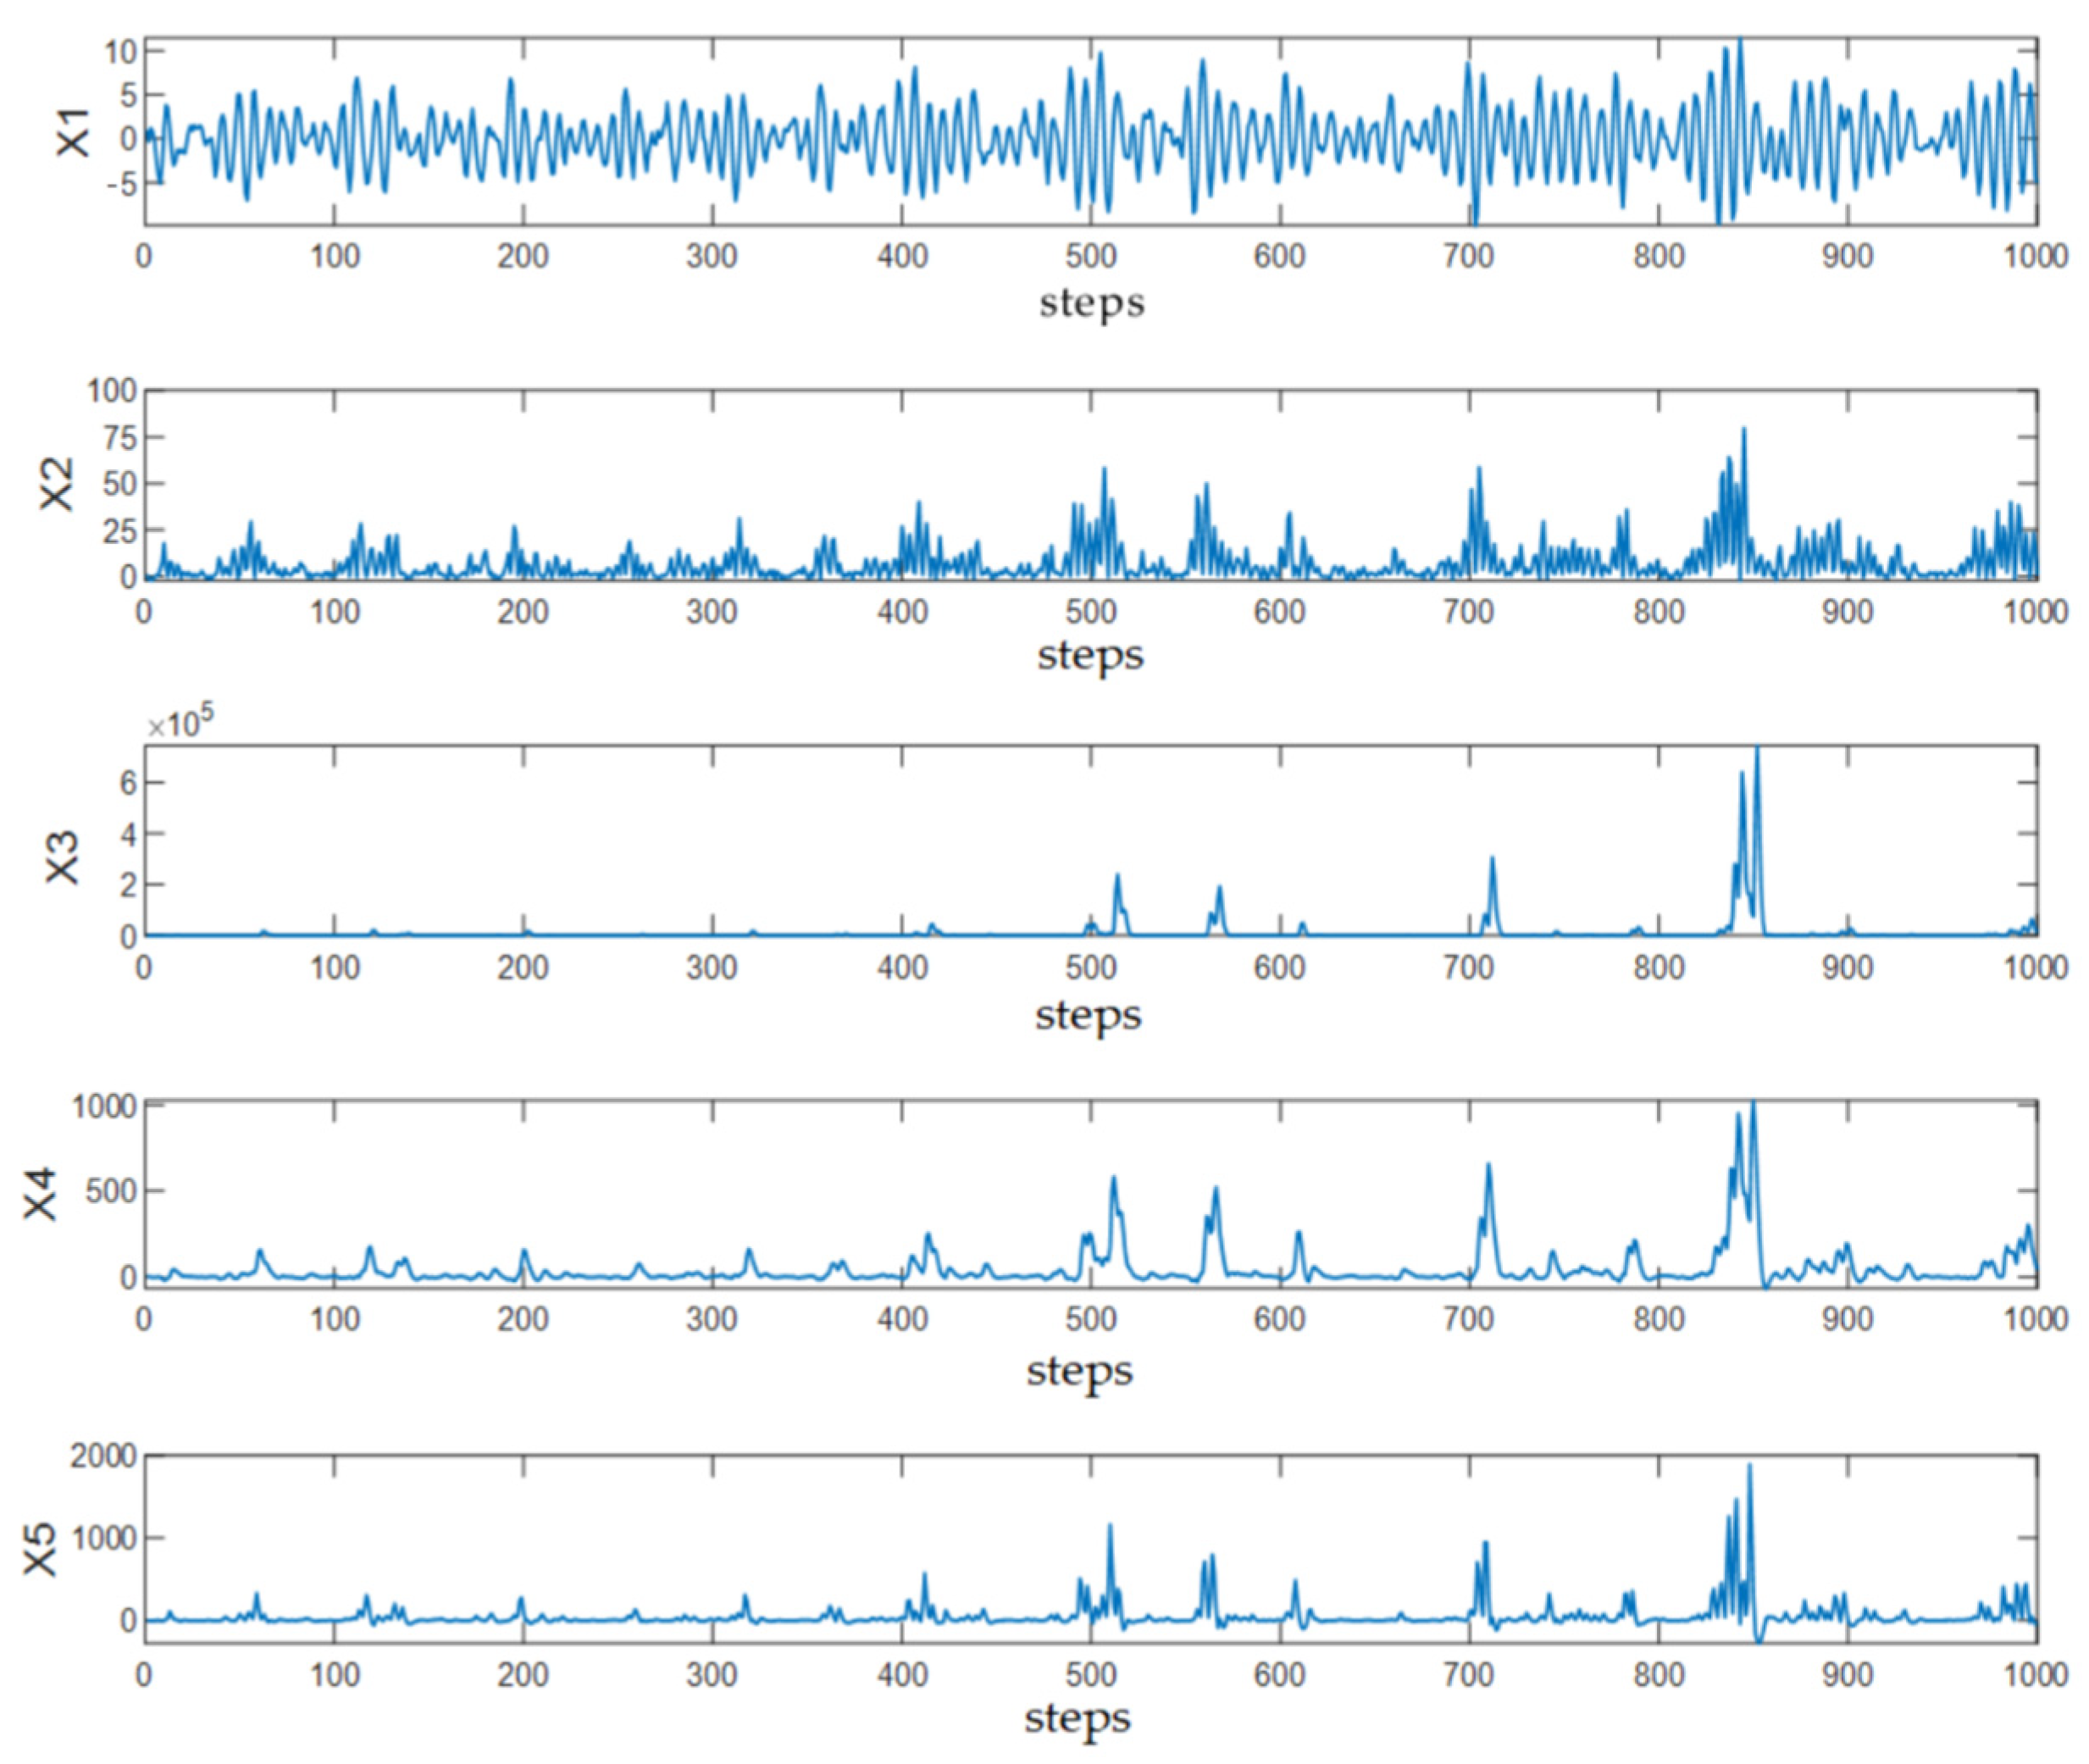Viewport: 2089px width, 1764px height.
Task: Click the highest peak in X2 plot
Action: (1744, 430)
